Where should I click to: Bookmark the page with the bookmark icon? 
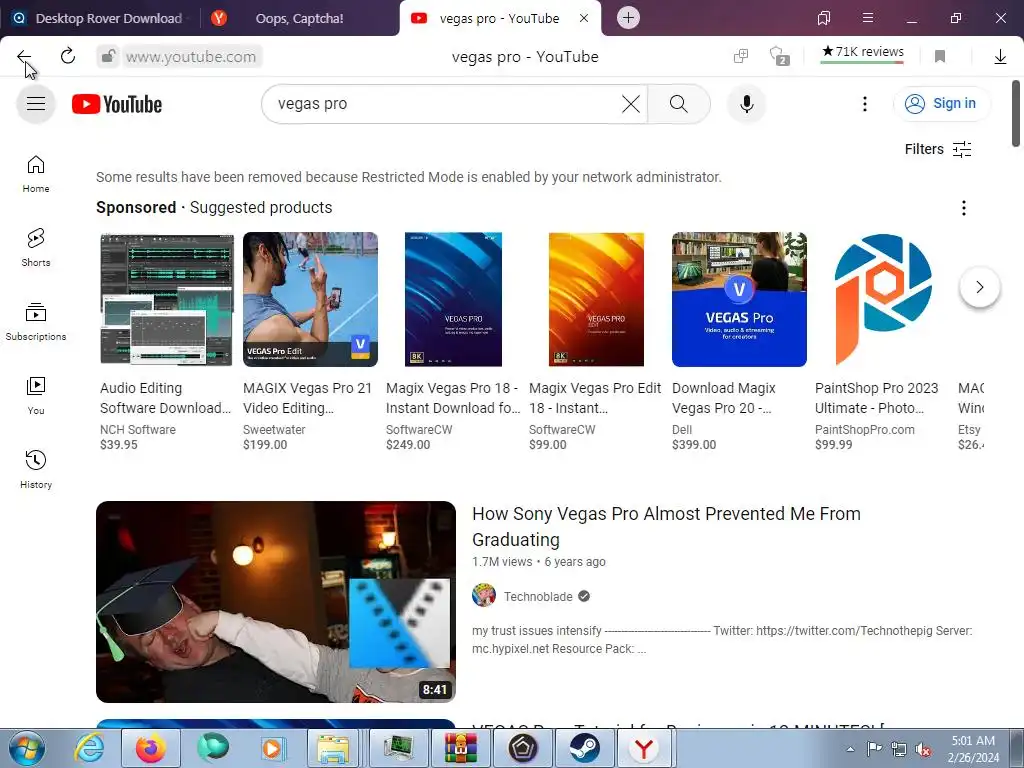coord(940,57)
